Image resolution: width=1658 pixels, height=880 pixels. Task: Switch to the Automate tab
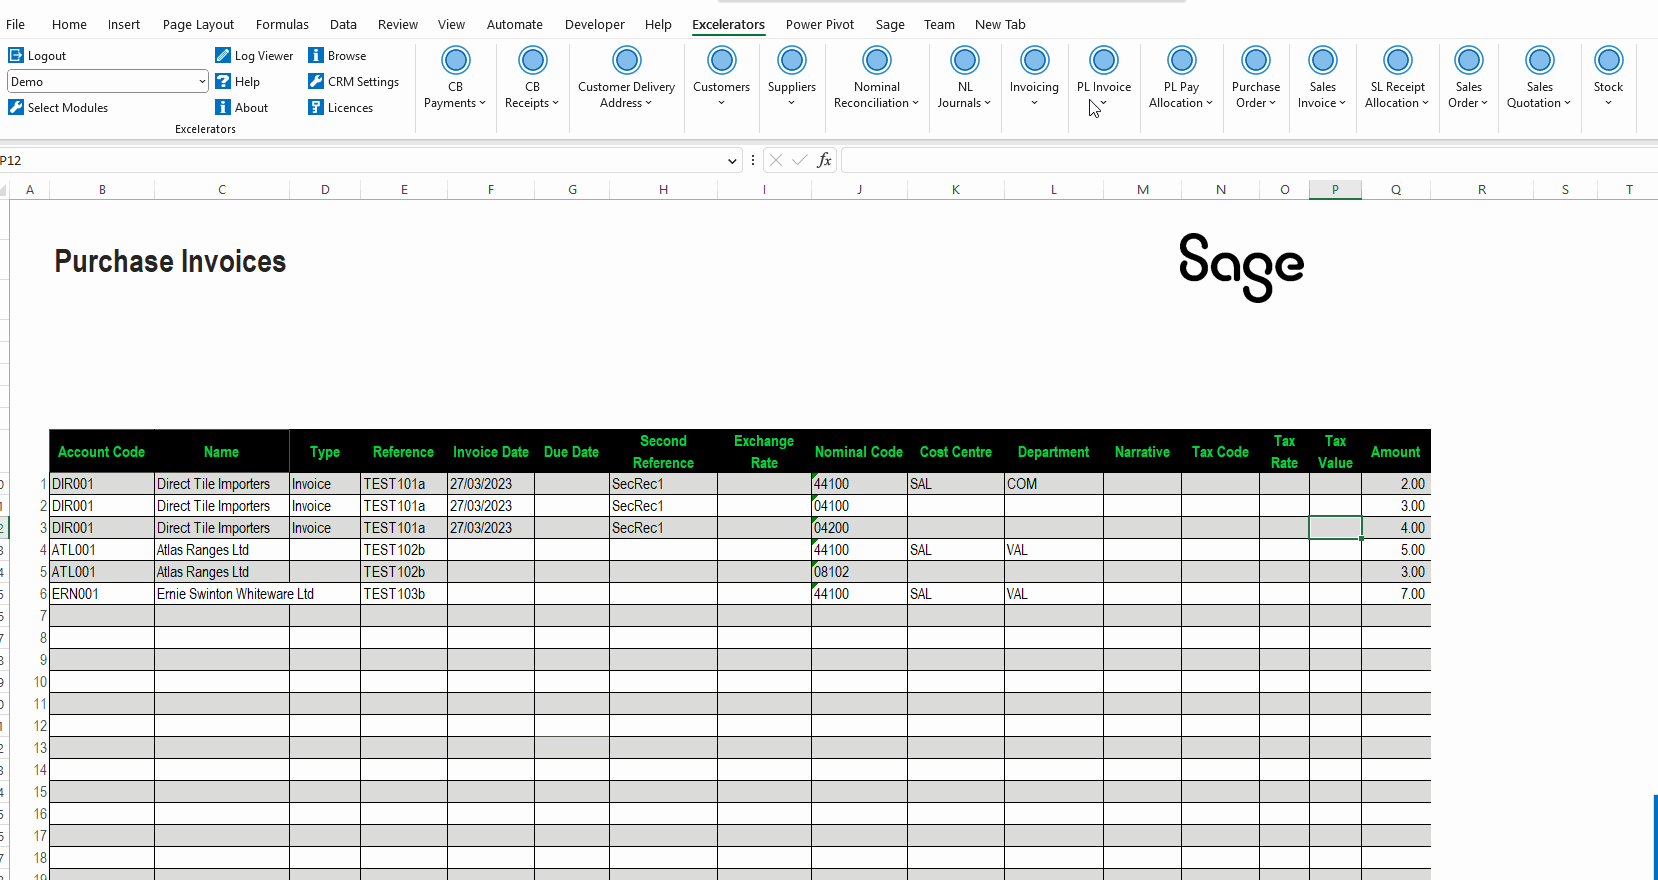(x=514, y=24)
